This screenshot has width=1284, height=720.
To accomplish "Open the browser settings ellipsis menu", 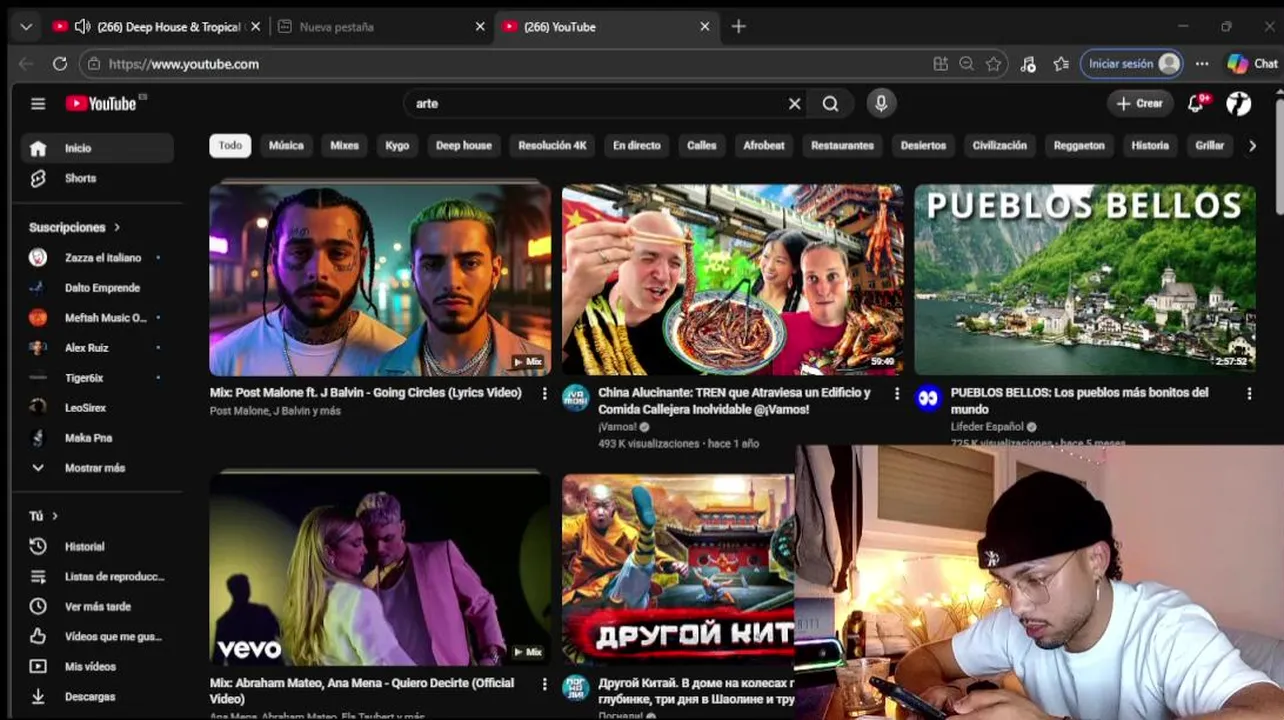I will (x=1202, y=64).
